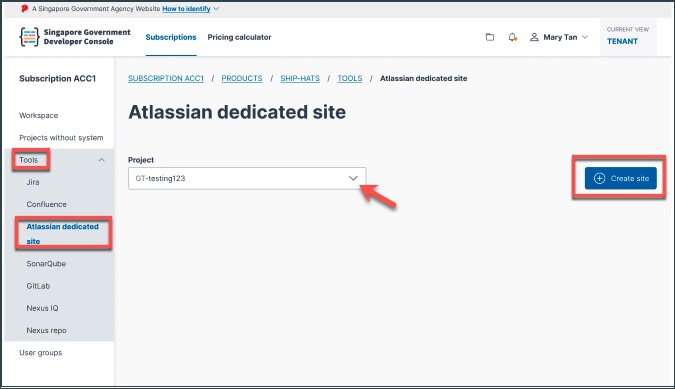Click the Atlassian dedicated site breadcrumb text
675x389 pixels.
point(424,78)
